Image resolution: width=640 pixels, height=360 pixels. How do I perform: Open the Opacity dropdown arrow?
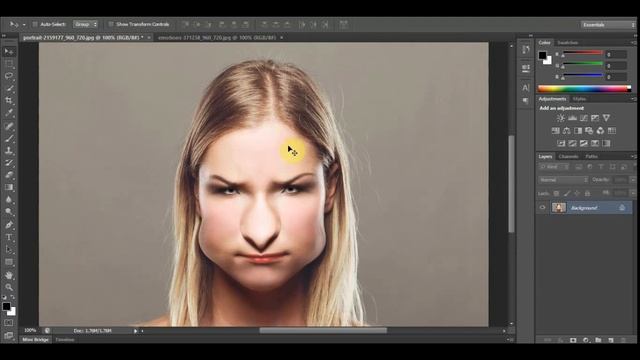click(633, 180)
